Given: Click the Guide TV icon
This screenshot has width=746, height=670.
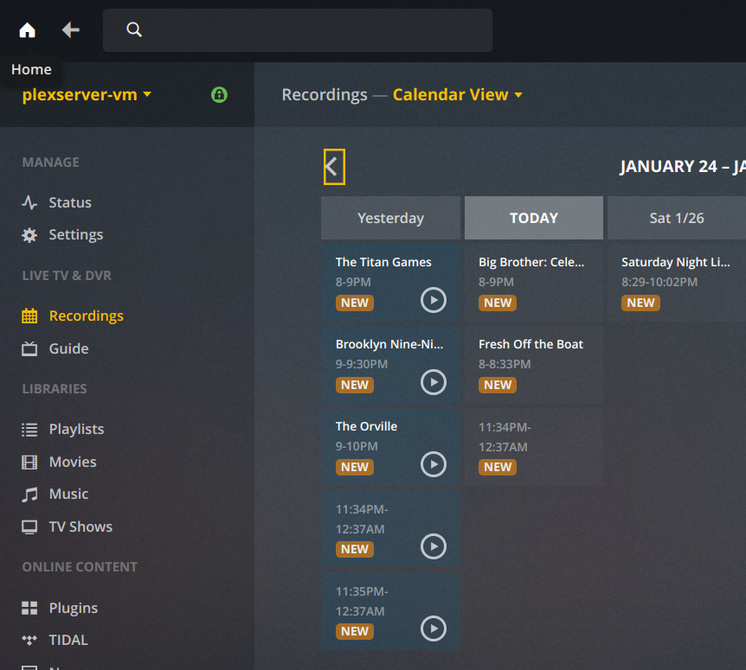Looking at the screenshot, I should tap(29, 349).
